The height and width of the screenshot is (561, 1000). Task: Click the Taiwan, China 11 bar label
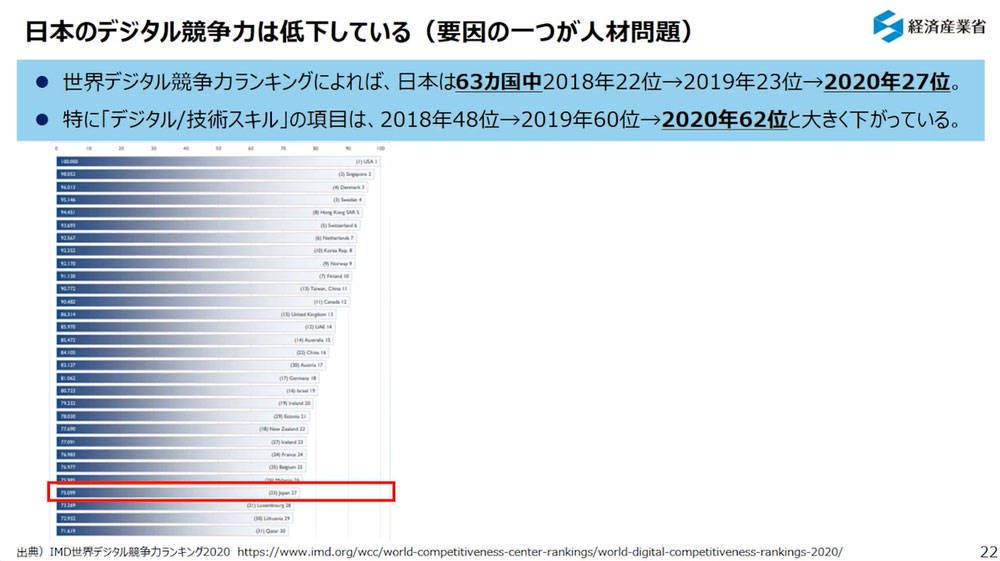click(x=323, y=289)
